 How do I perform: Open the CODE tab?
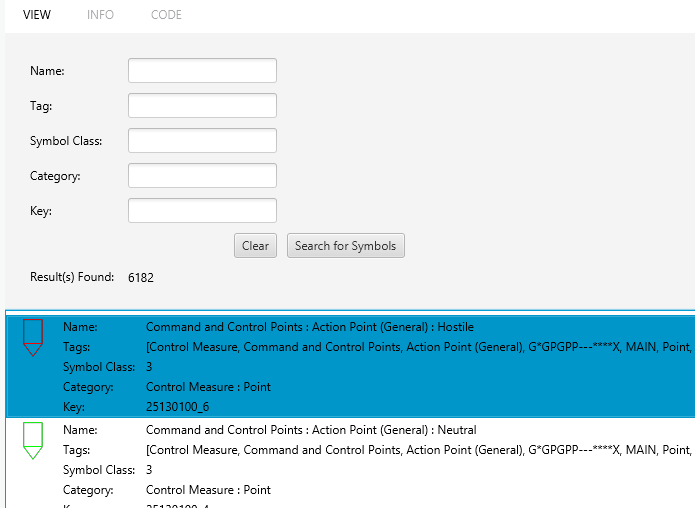click(166, 15)
